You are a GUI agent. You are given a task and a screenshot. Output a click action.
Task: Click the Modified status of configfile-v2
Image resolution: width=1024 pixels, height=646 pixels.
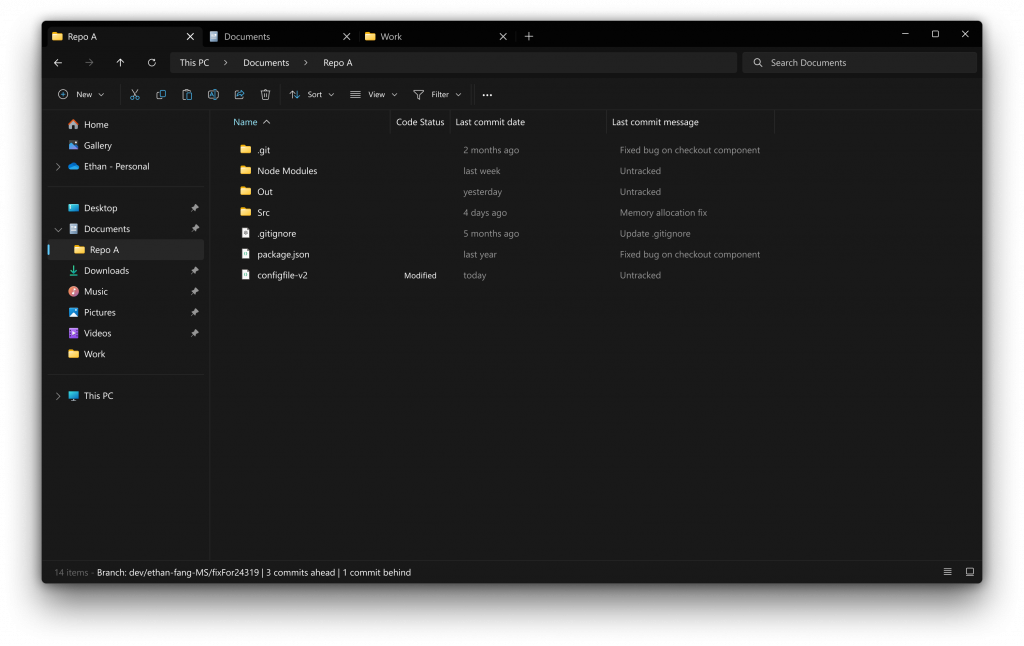pyautogui.click(x=420, y=276)
